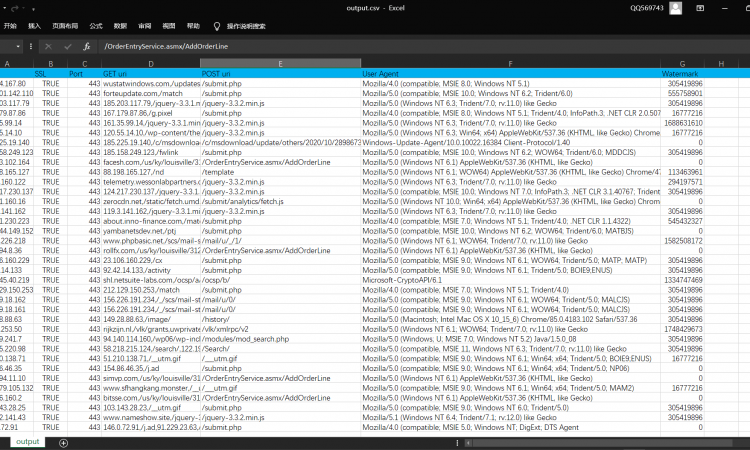Click watermark value 1748429673
Image resolution: width=750 pixels, height=450 pixels.
point(682,329)
